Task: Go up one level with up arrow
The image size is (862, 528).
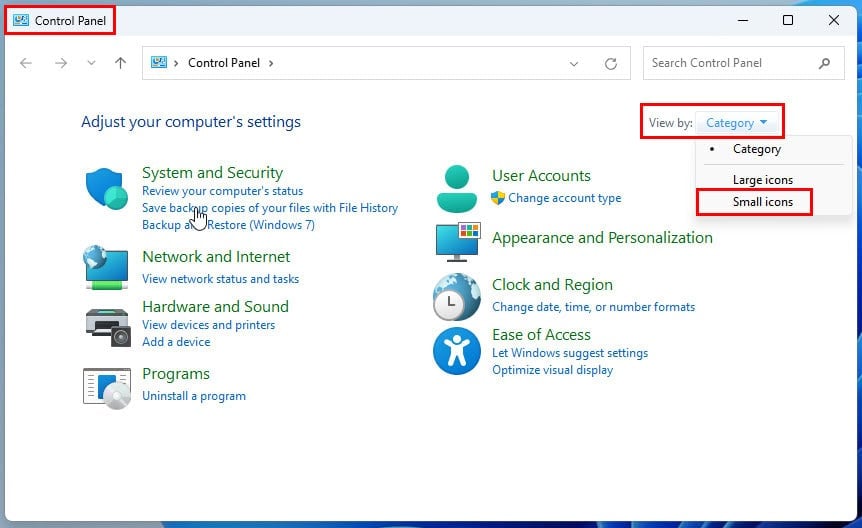Action: pos(120,63)
